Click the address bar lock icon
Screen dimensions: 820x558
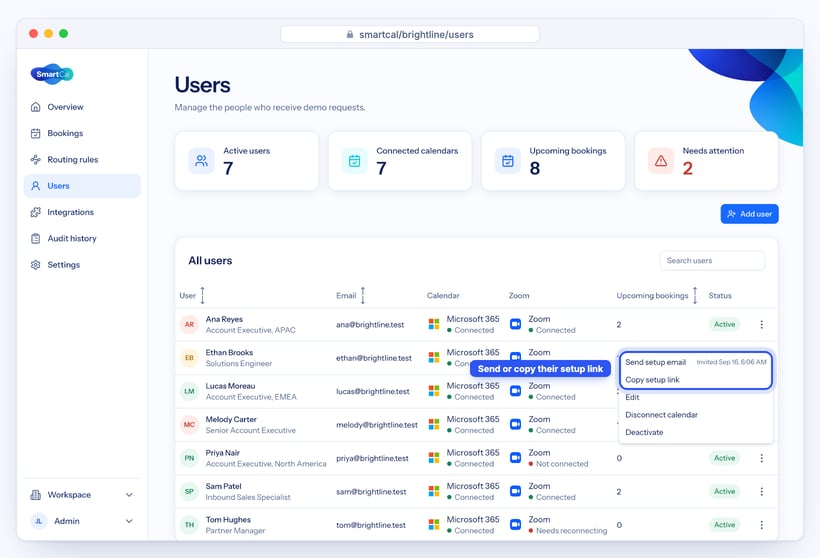click(350, 35)
